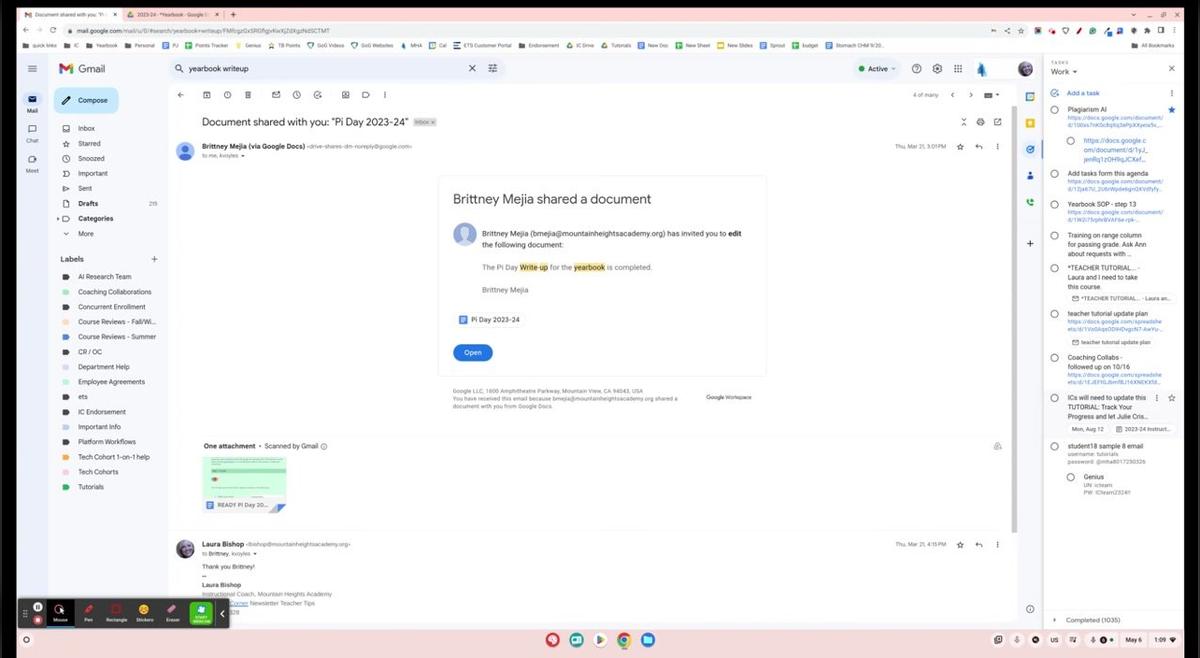Open the Active status dropdown
1200x658 pixels.
click(x=877, y=69)
